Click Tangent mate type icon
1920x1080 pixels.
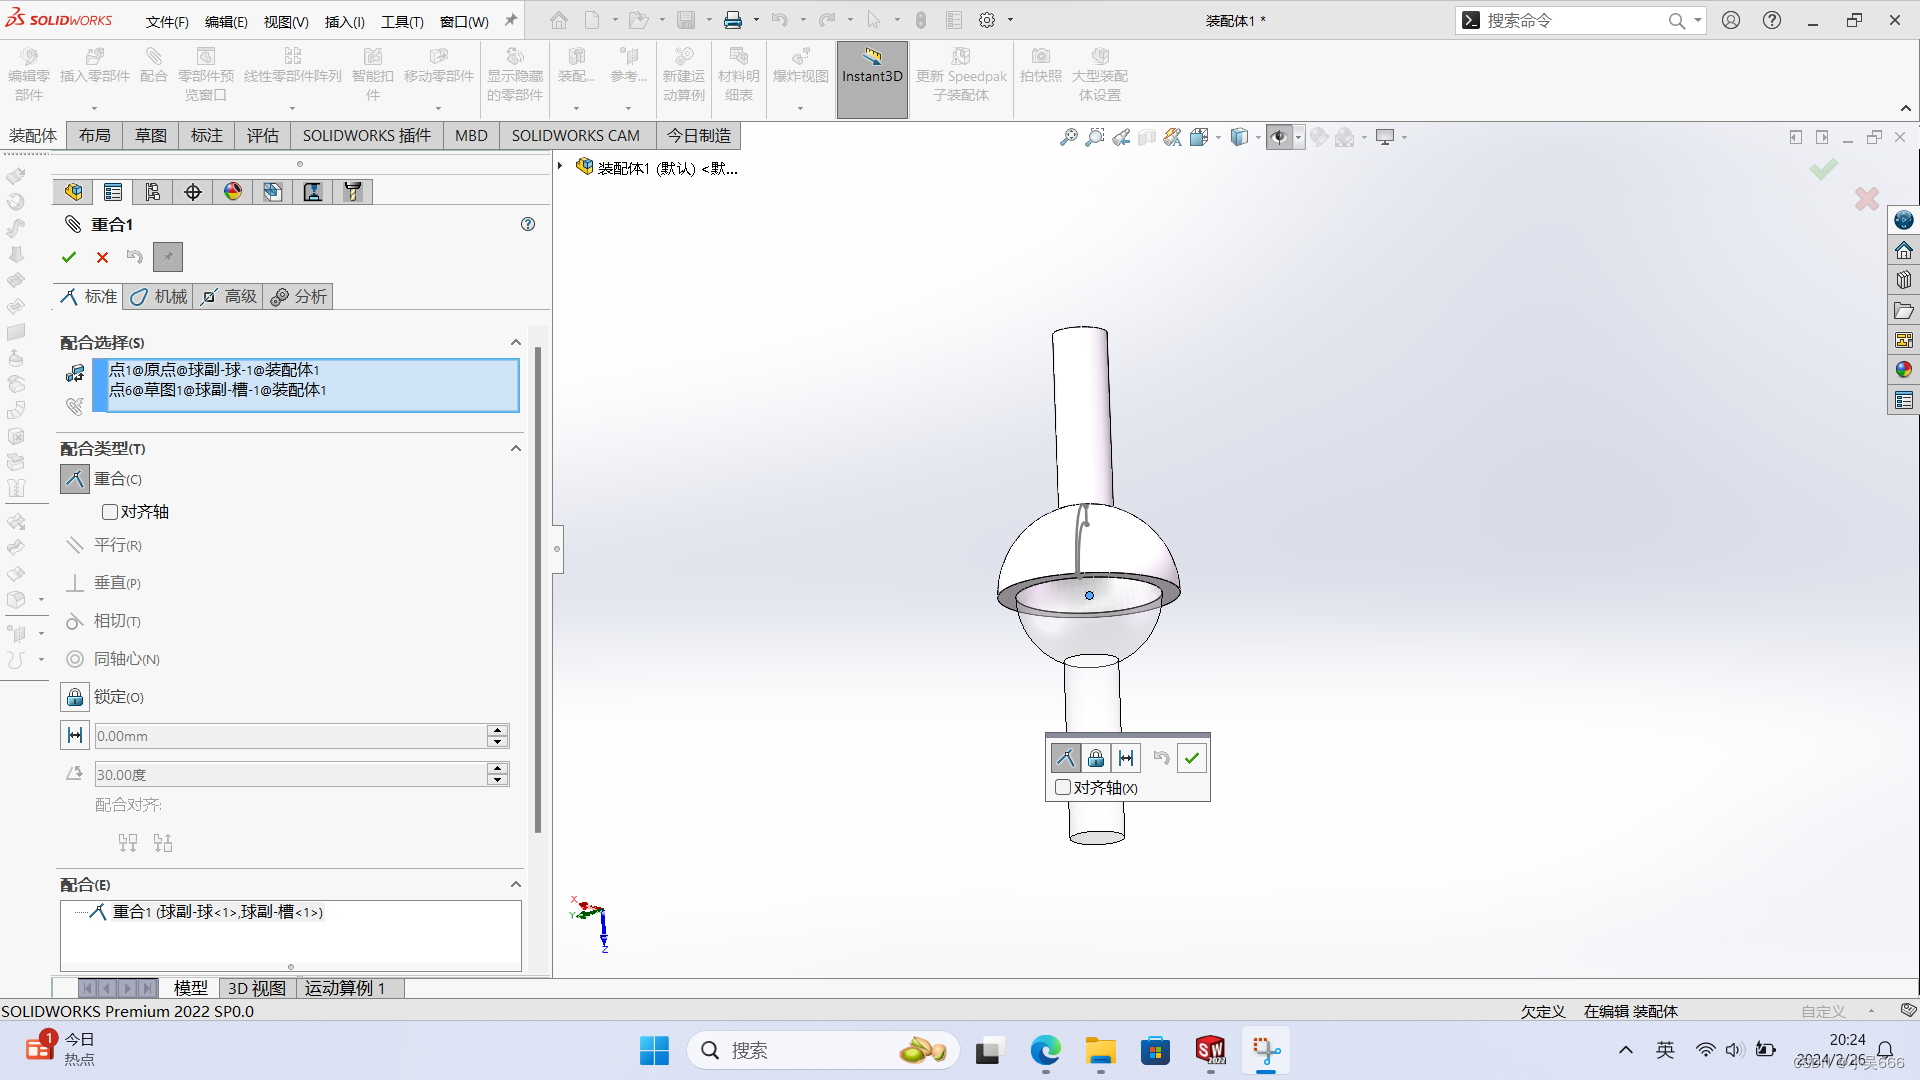click(75, 621)
